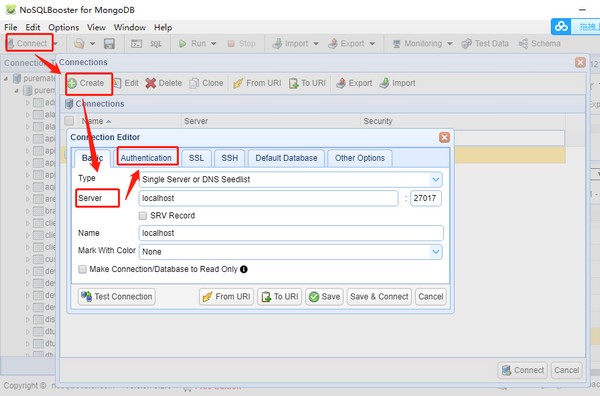This screenshot has width=600, height=396.
Task: Open main toolbar Export tool
Action: tap(346, 44)
